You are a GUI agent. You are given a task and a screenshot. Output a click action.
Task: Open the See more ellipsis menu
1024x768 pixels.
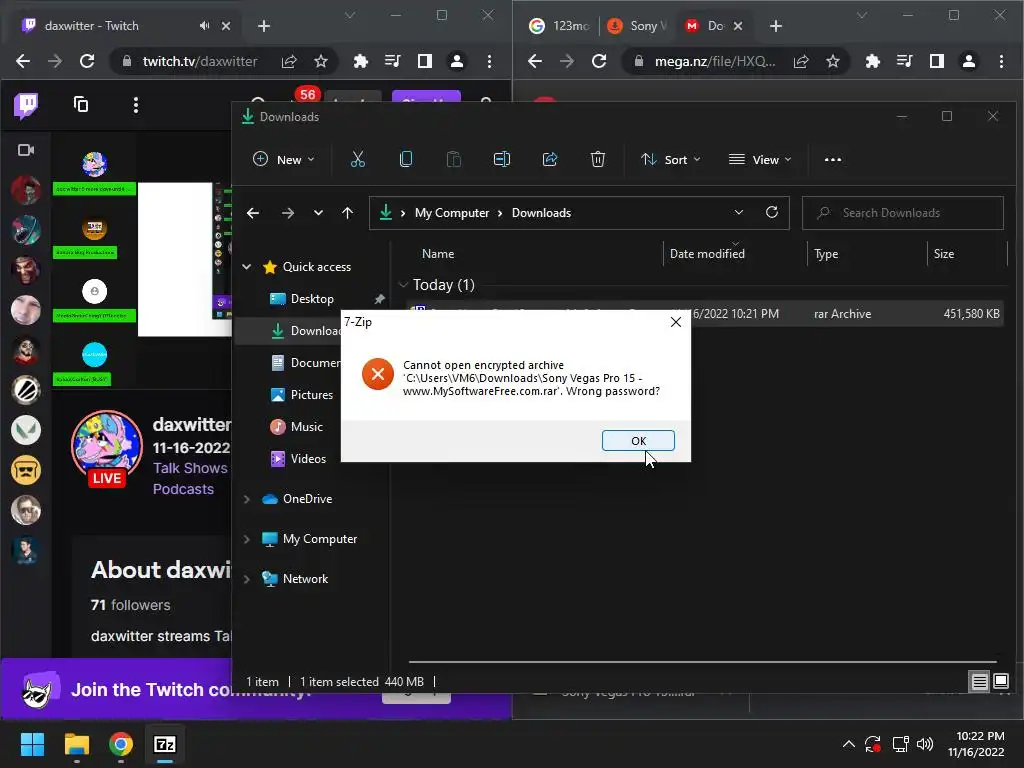(x=833, y=159)
